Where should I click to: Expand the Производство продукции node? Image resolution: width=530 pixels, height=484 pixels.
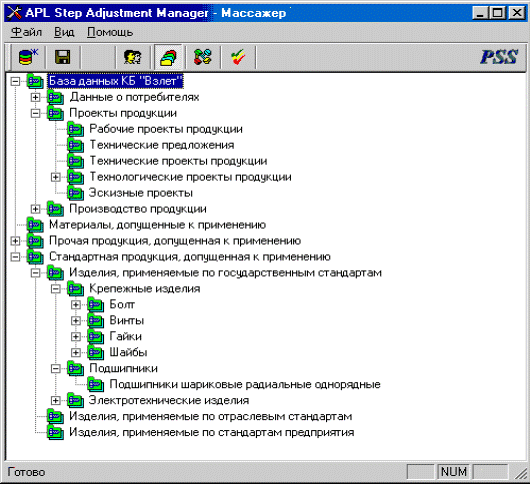pos(35,209)
